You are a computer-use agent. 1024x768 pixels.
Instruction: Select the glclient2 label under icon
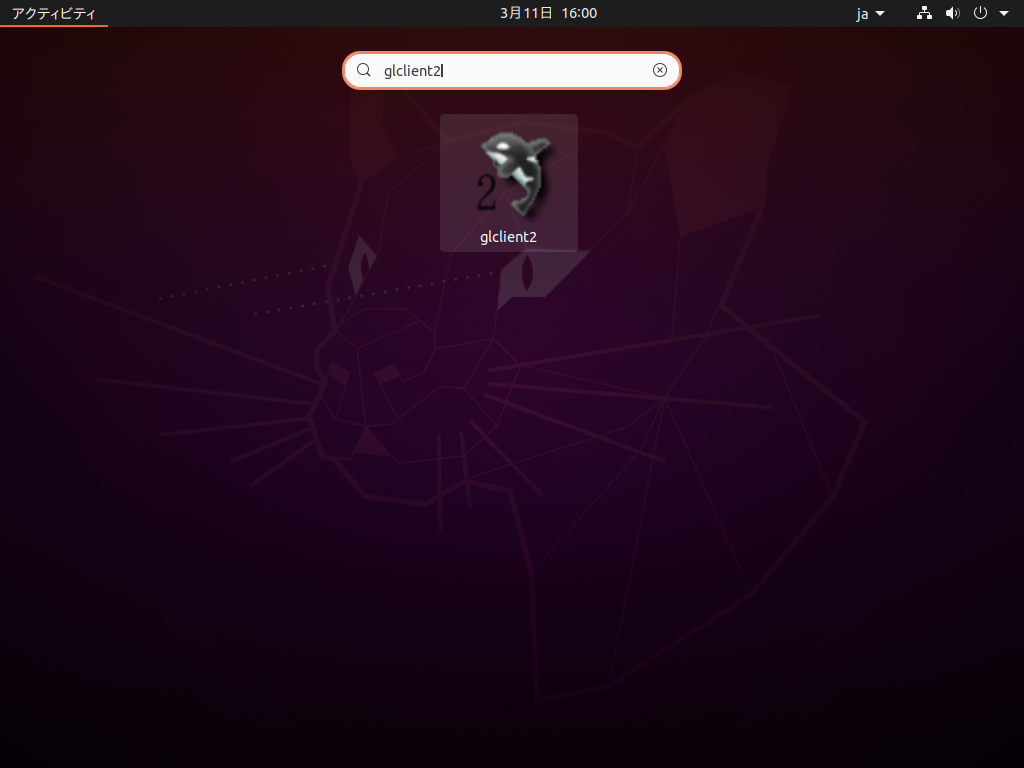(508, 237)
